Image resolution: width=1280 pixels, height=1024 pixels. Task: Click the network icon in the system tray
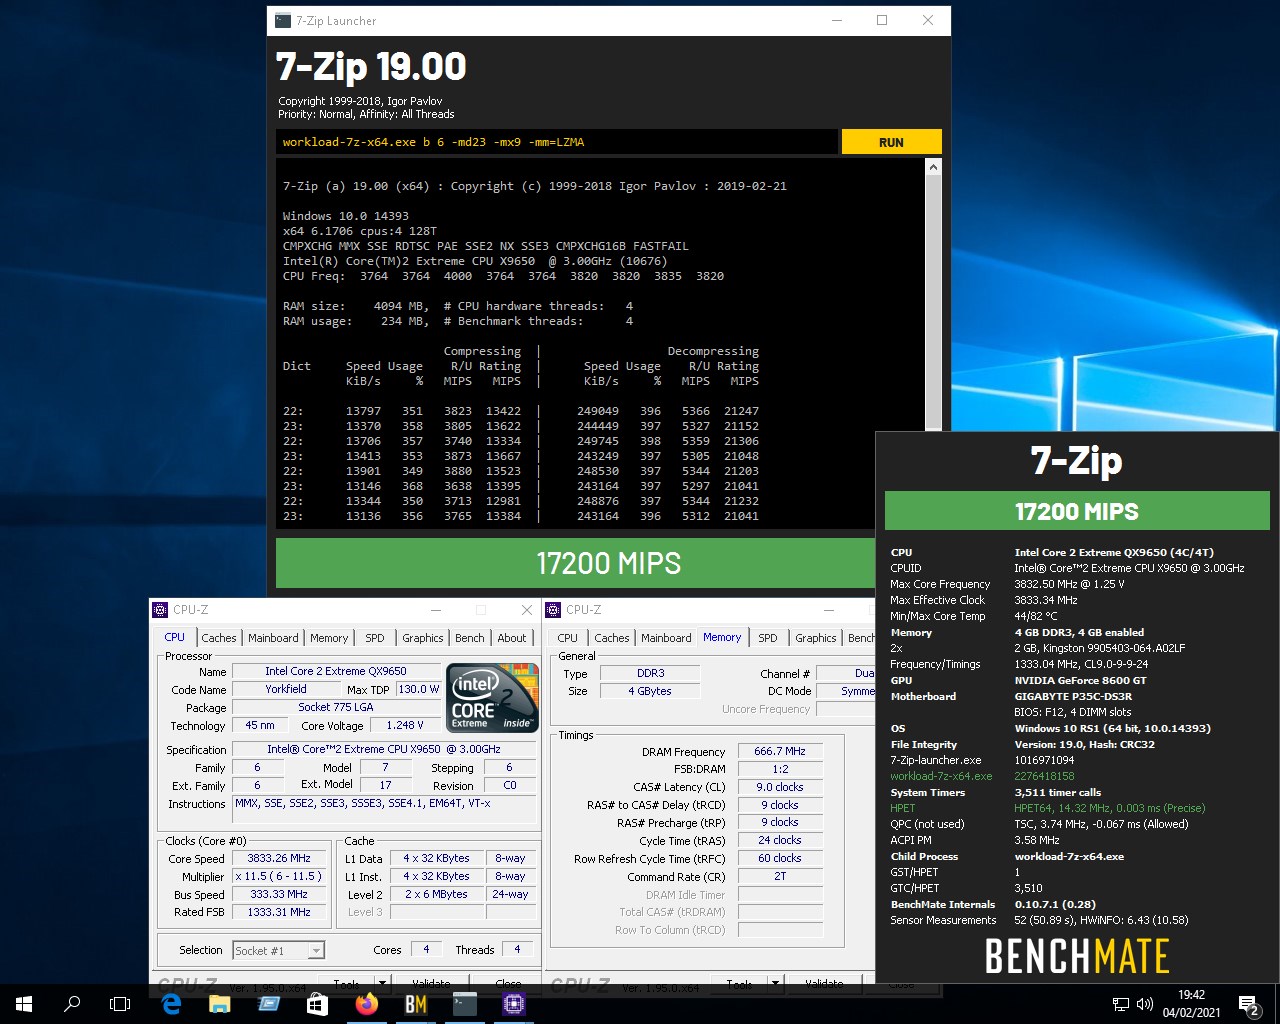pos(1120,1004)
